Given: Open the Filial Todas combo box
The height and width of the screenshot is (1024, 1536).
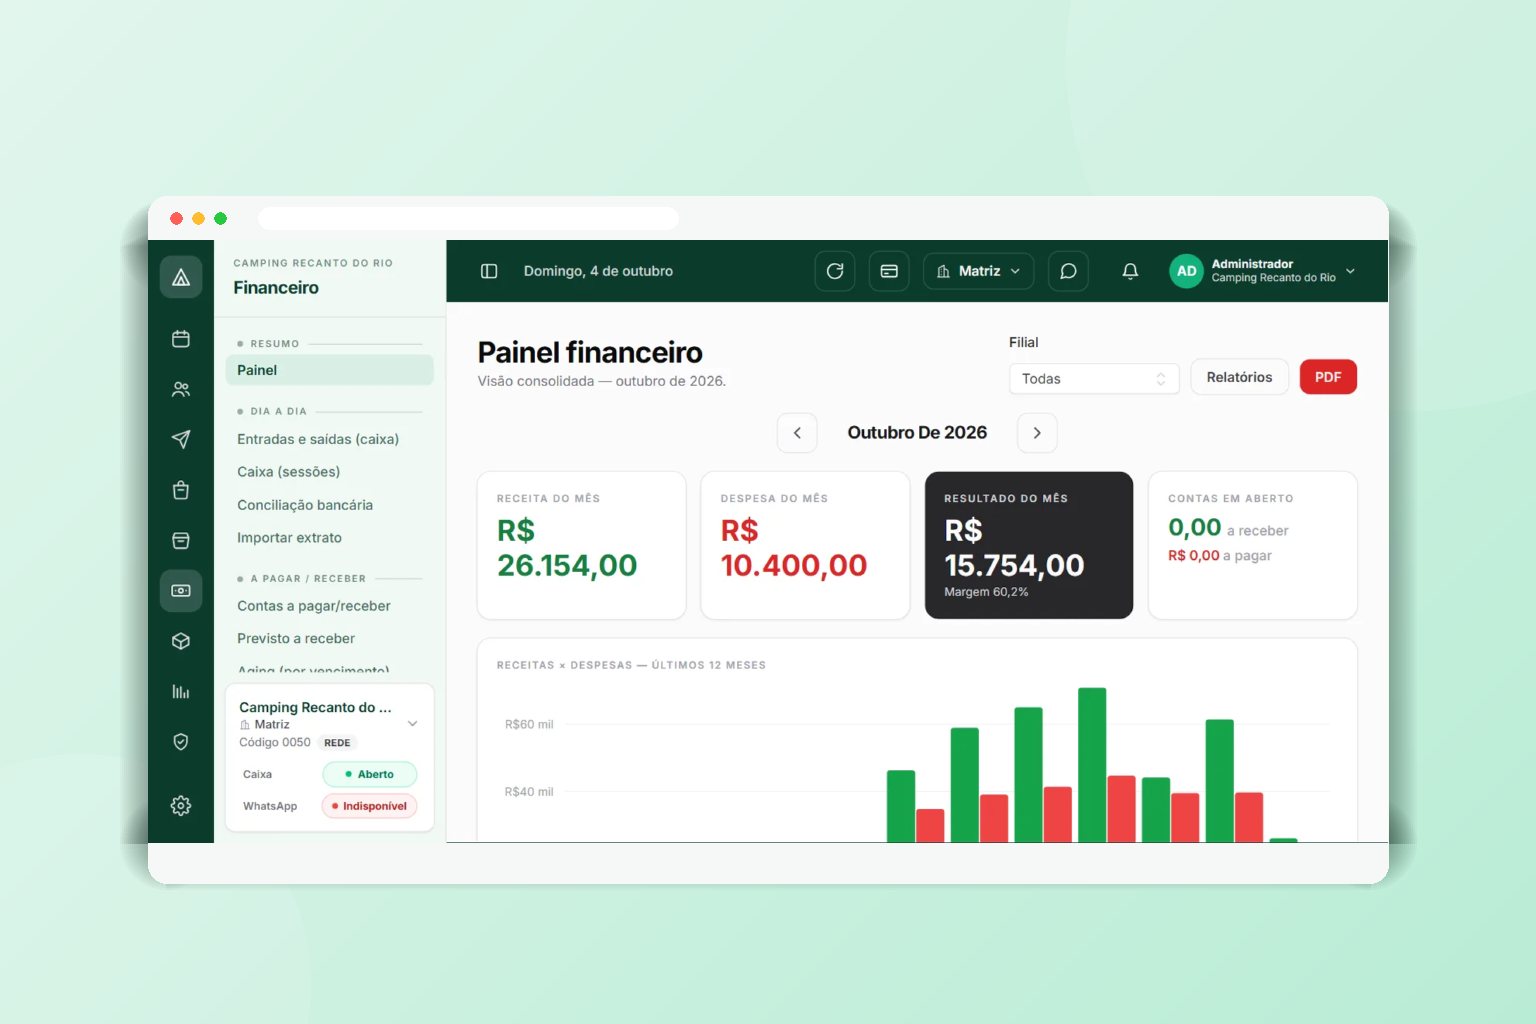Looking at the screenshot, I should point(1094,379).
